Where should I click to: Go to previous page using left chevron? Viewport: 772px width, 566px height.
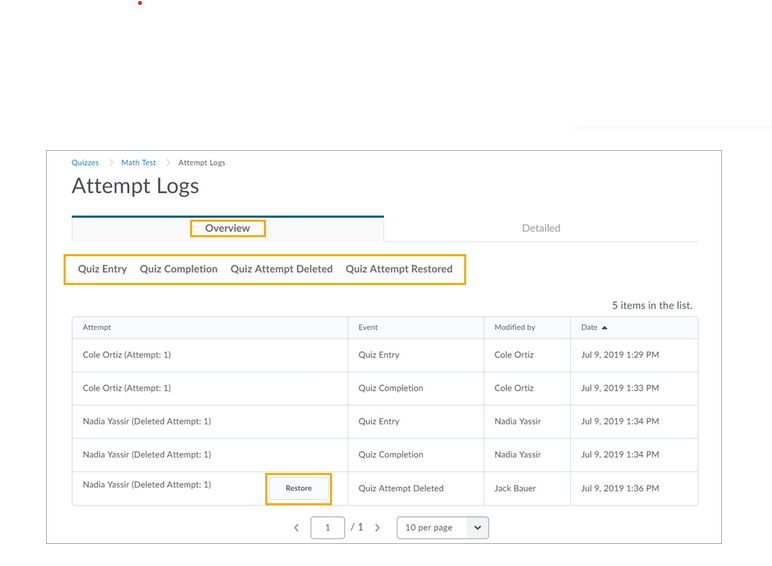click(296, 528)
